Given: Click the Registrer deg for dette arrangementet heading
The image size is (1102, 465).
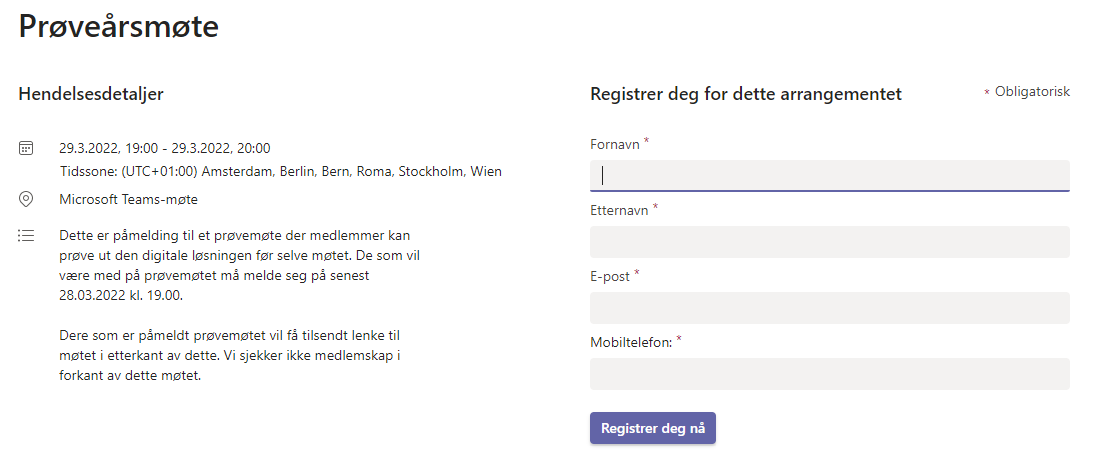Looking at the screenshot, I should pos(746,94).
